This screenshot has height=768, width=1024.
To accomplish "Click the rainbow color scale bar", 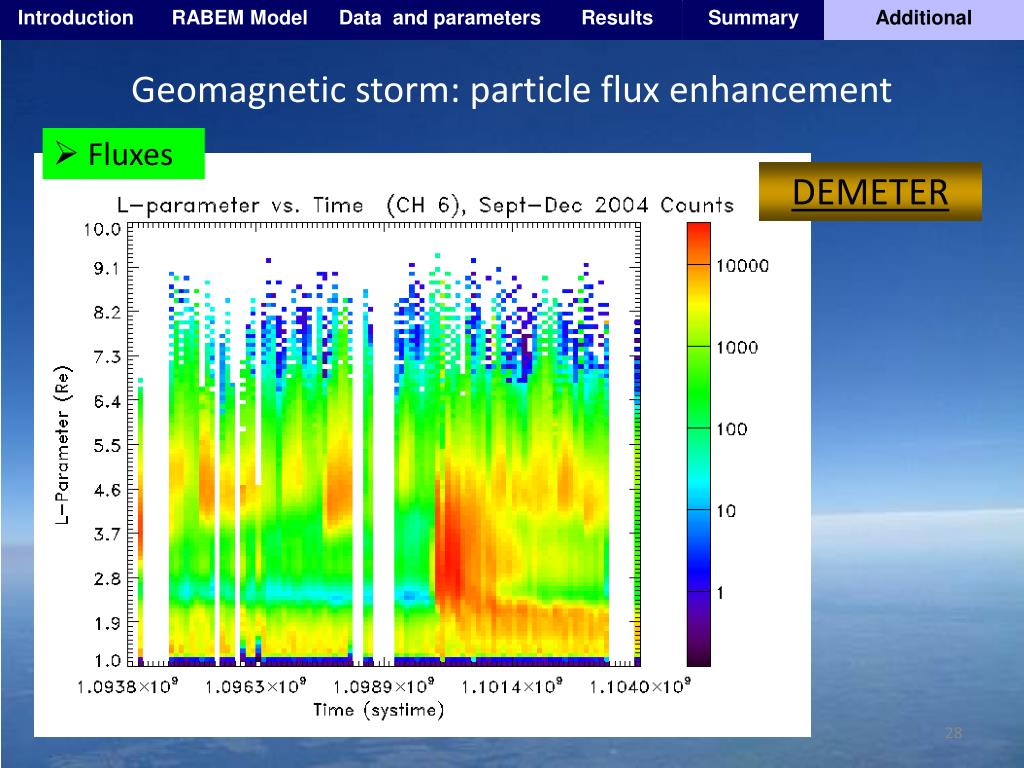I will 698,444.
